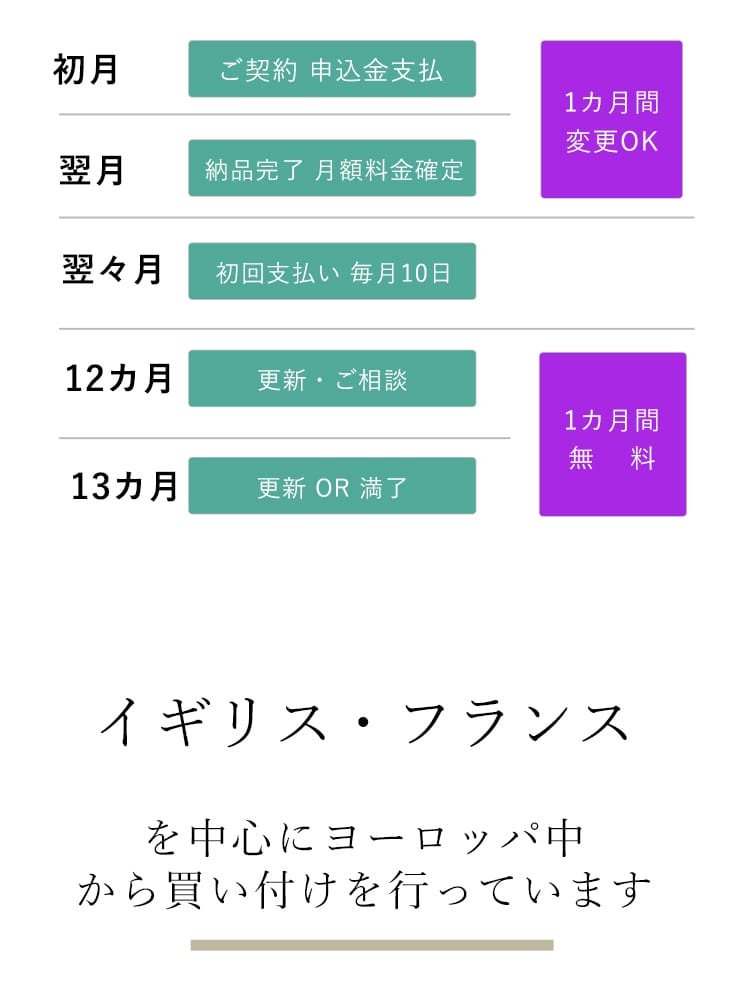This screenshot has width=745, height=1000.
Task: Click the divider line below 翌々月 row
Action: [x=376, y=329]
